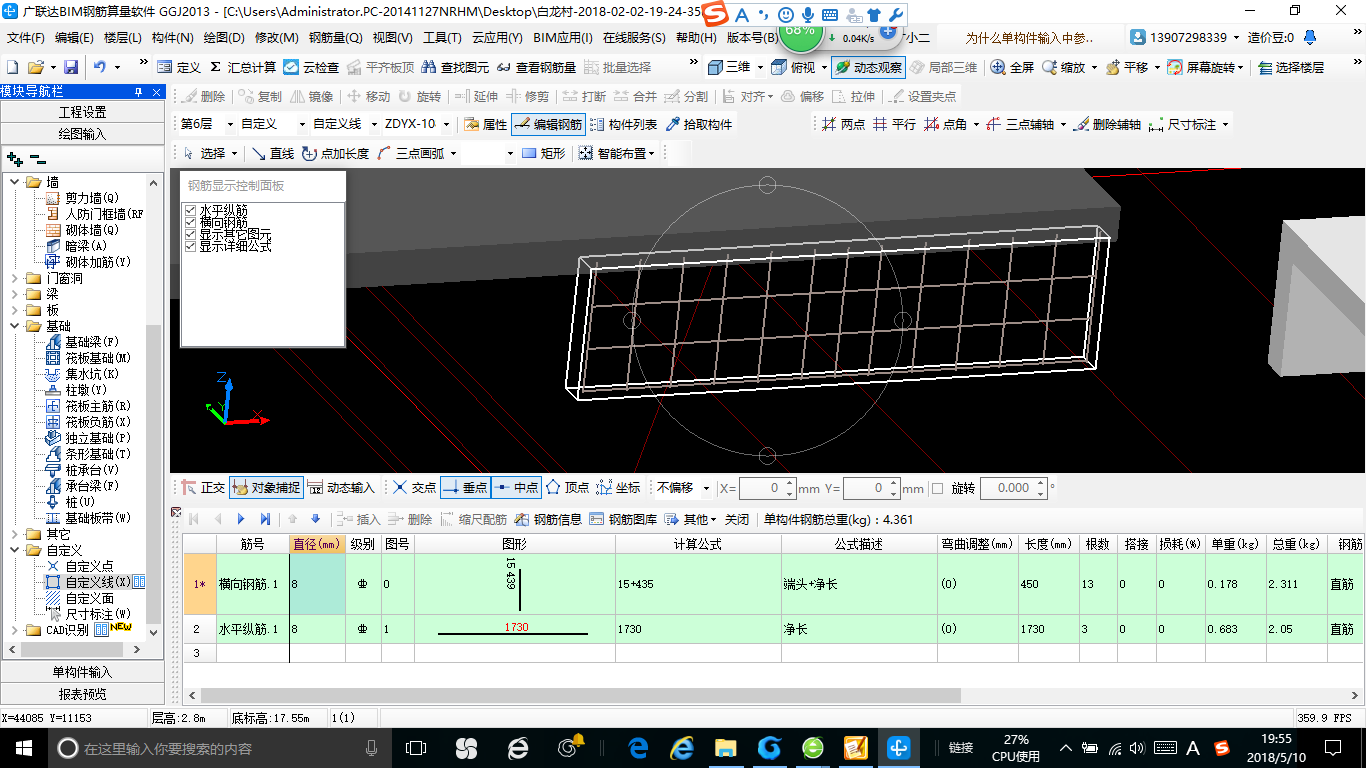Screen dimensions: 1366x768
Task: Select 直线 line drawing tool
Action: pos(273,153)
